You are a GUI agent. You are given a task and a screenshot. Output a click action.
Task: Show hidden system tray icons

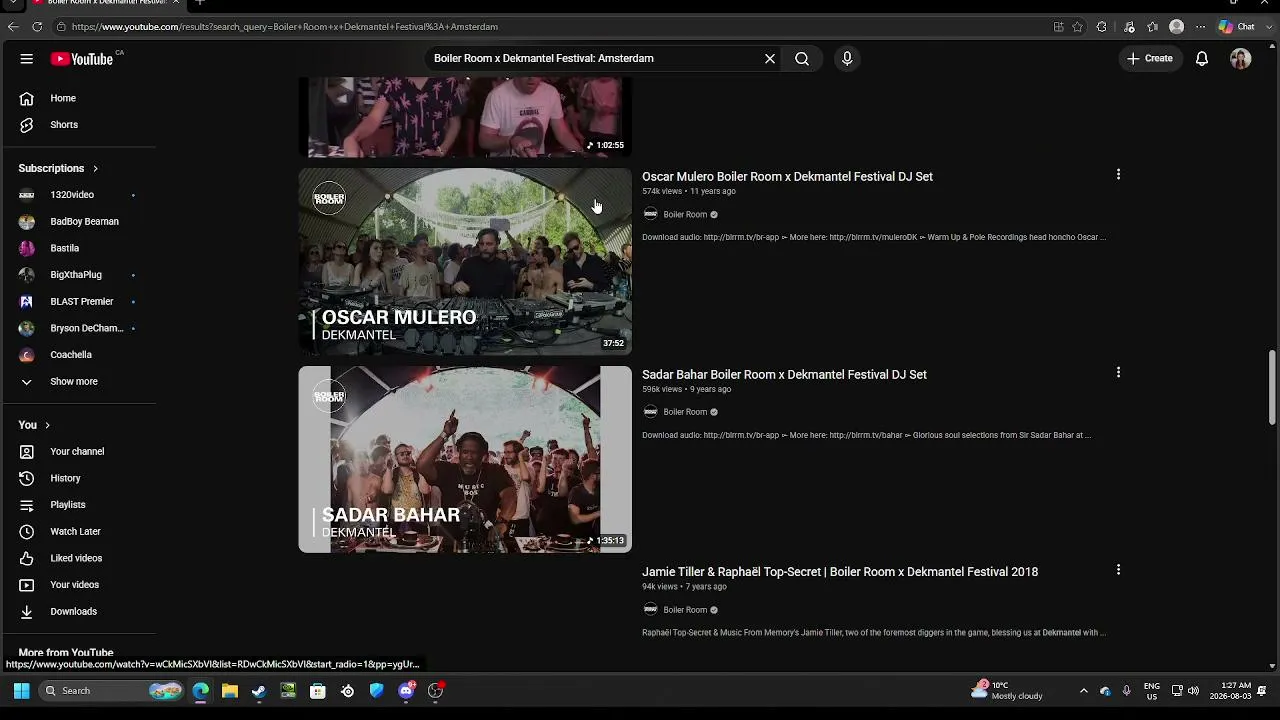[1083, 691]
